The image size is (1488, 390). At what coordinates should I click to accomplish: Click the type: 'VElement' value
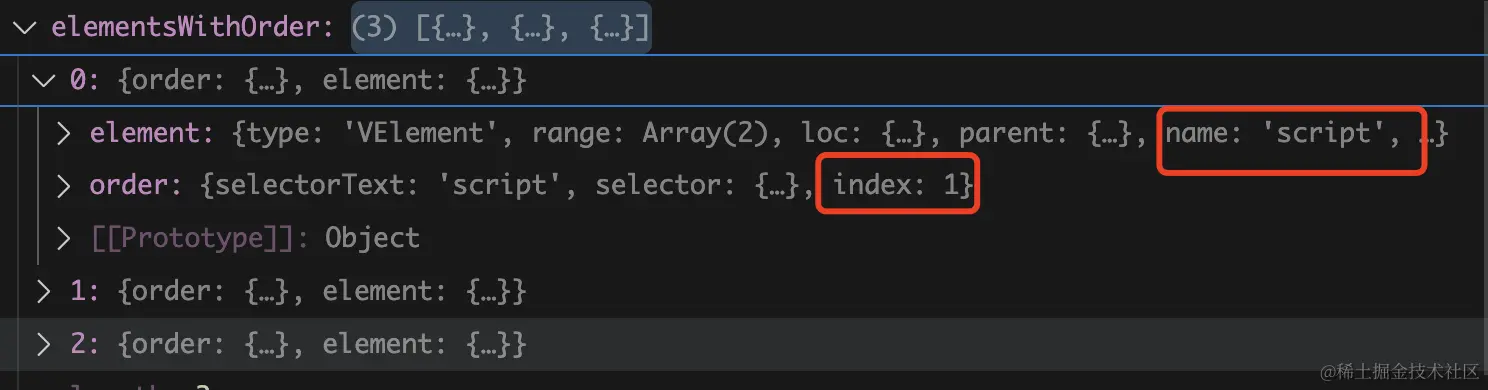[x=379, y=133]
